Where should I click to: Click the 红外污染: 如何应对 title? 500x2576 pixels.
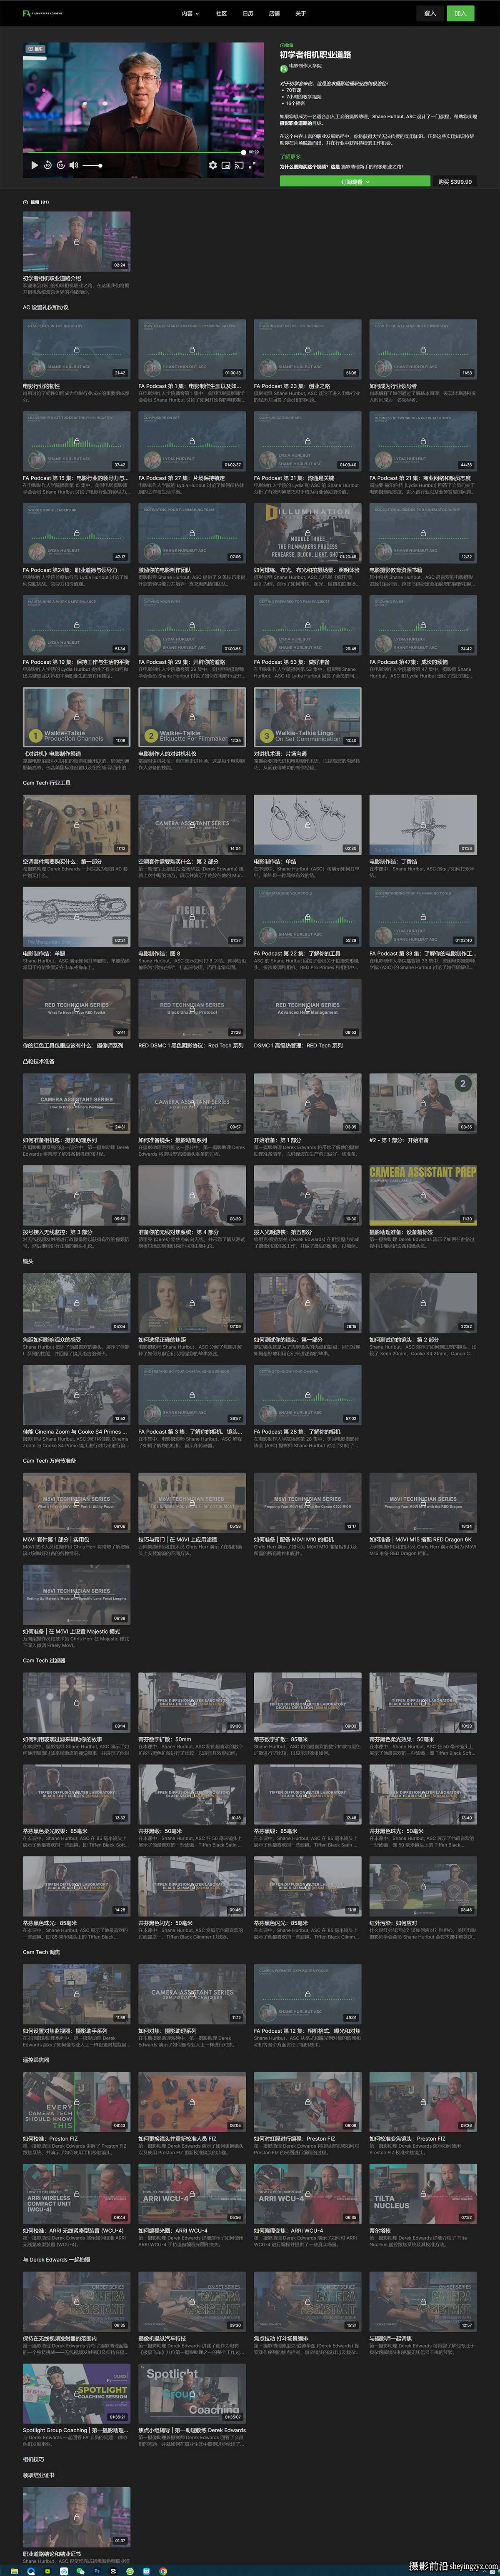[393, 1923]
